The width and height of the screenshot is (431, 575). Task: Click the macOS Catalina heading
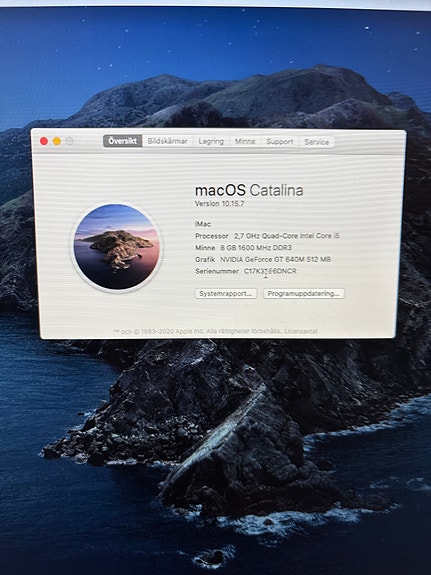tap(249, 190)
